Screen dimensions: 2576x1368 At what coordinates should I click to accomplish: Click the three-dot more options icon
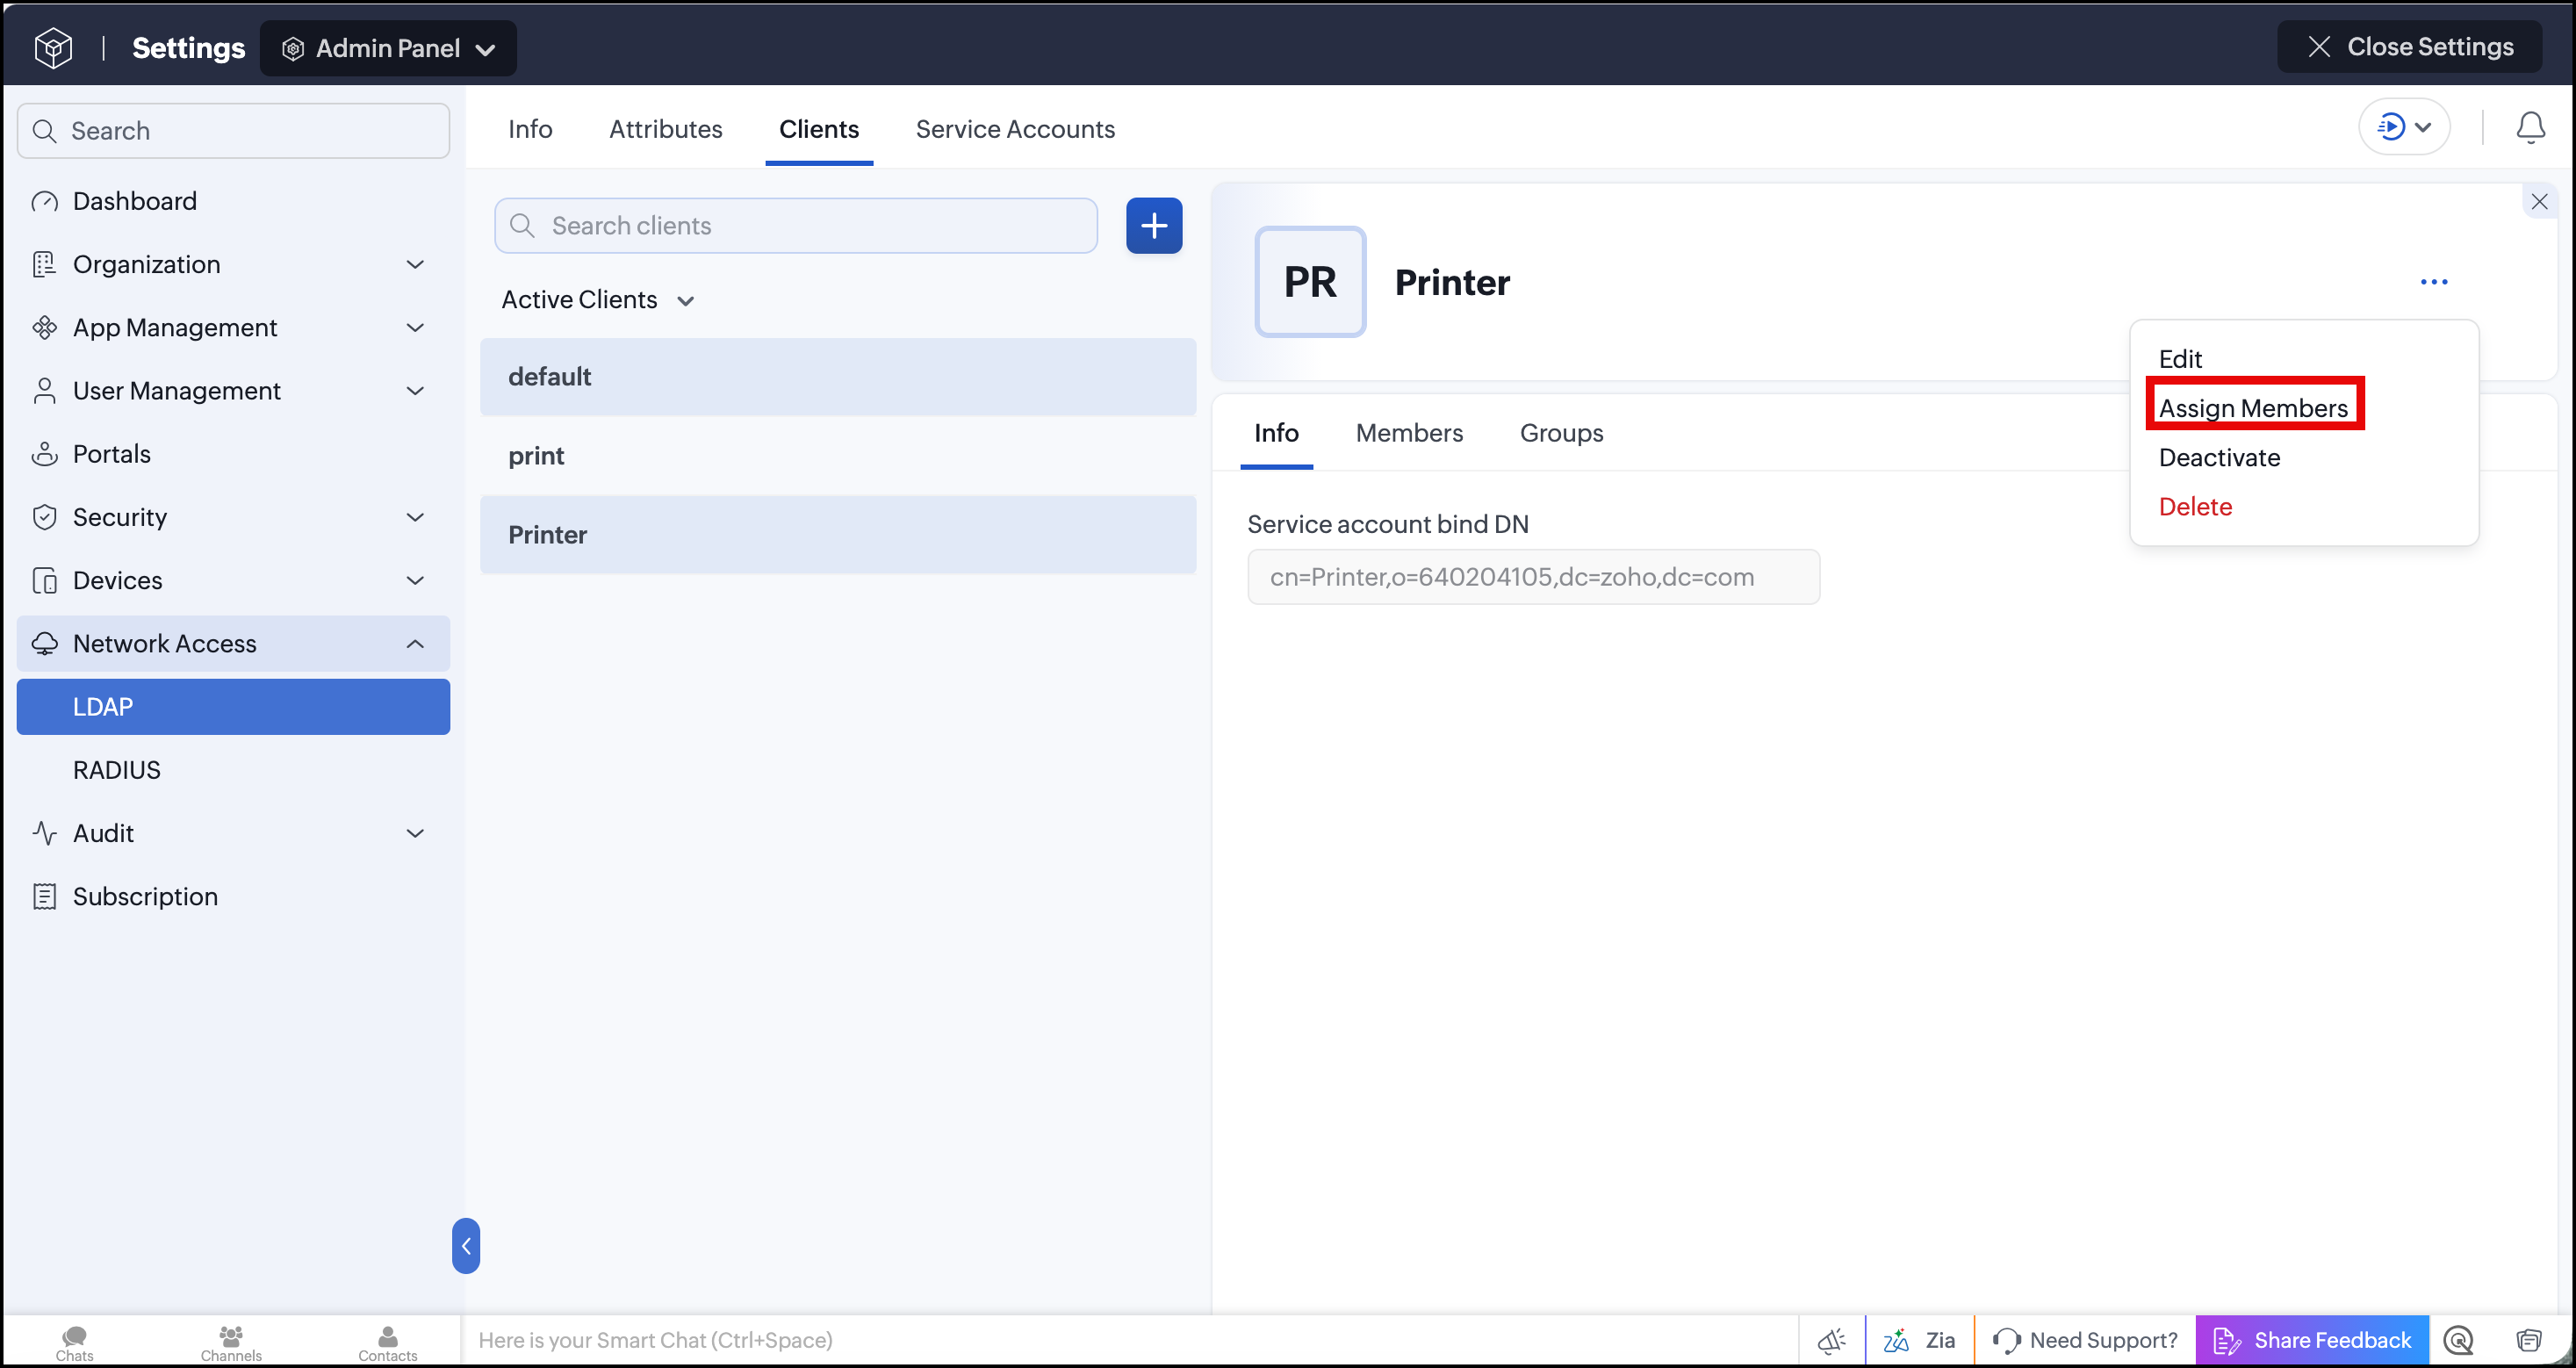point(2434,282)
